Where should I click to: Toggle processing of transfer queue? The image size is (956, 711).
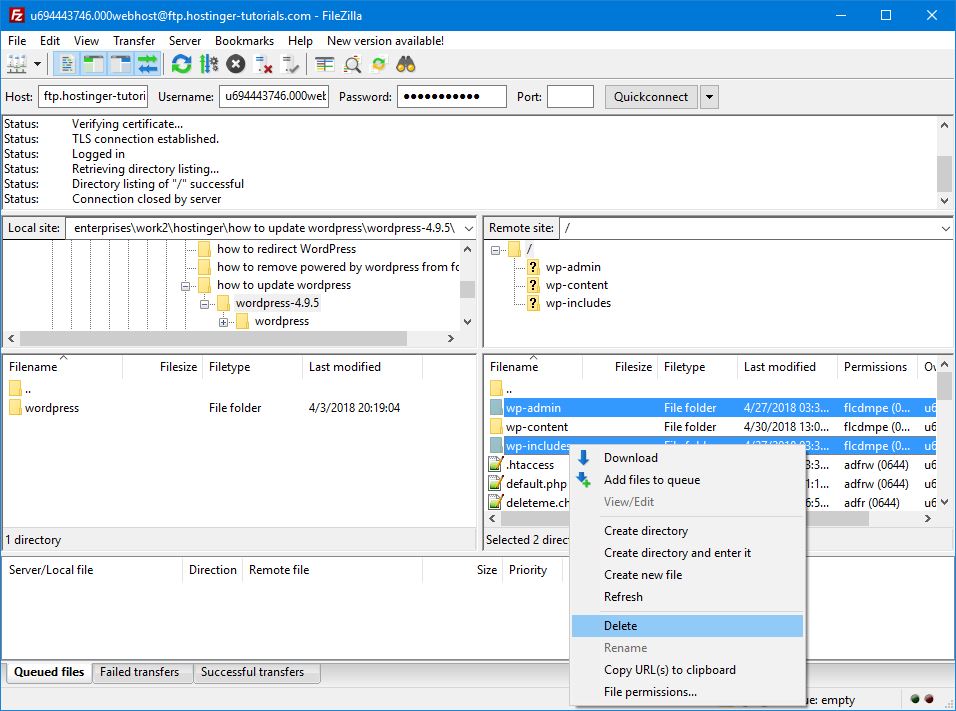click(x=208, y=64)
